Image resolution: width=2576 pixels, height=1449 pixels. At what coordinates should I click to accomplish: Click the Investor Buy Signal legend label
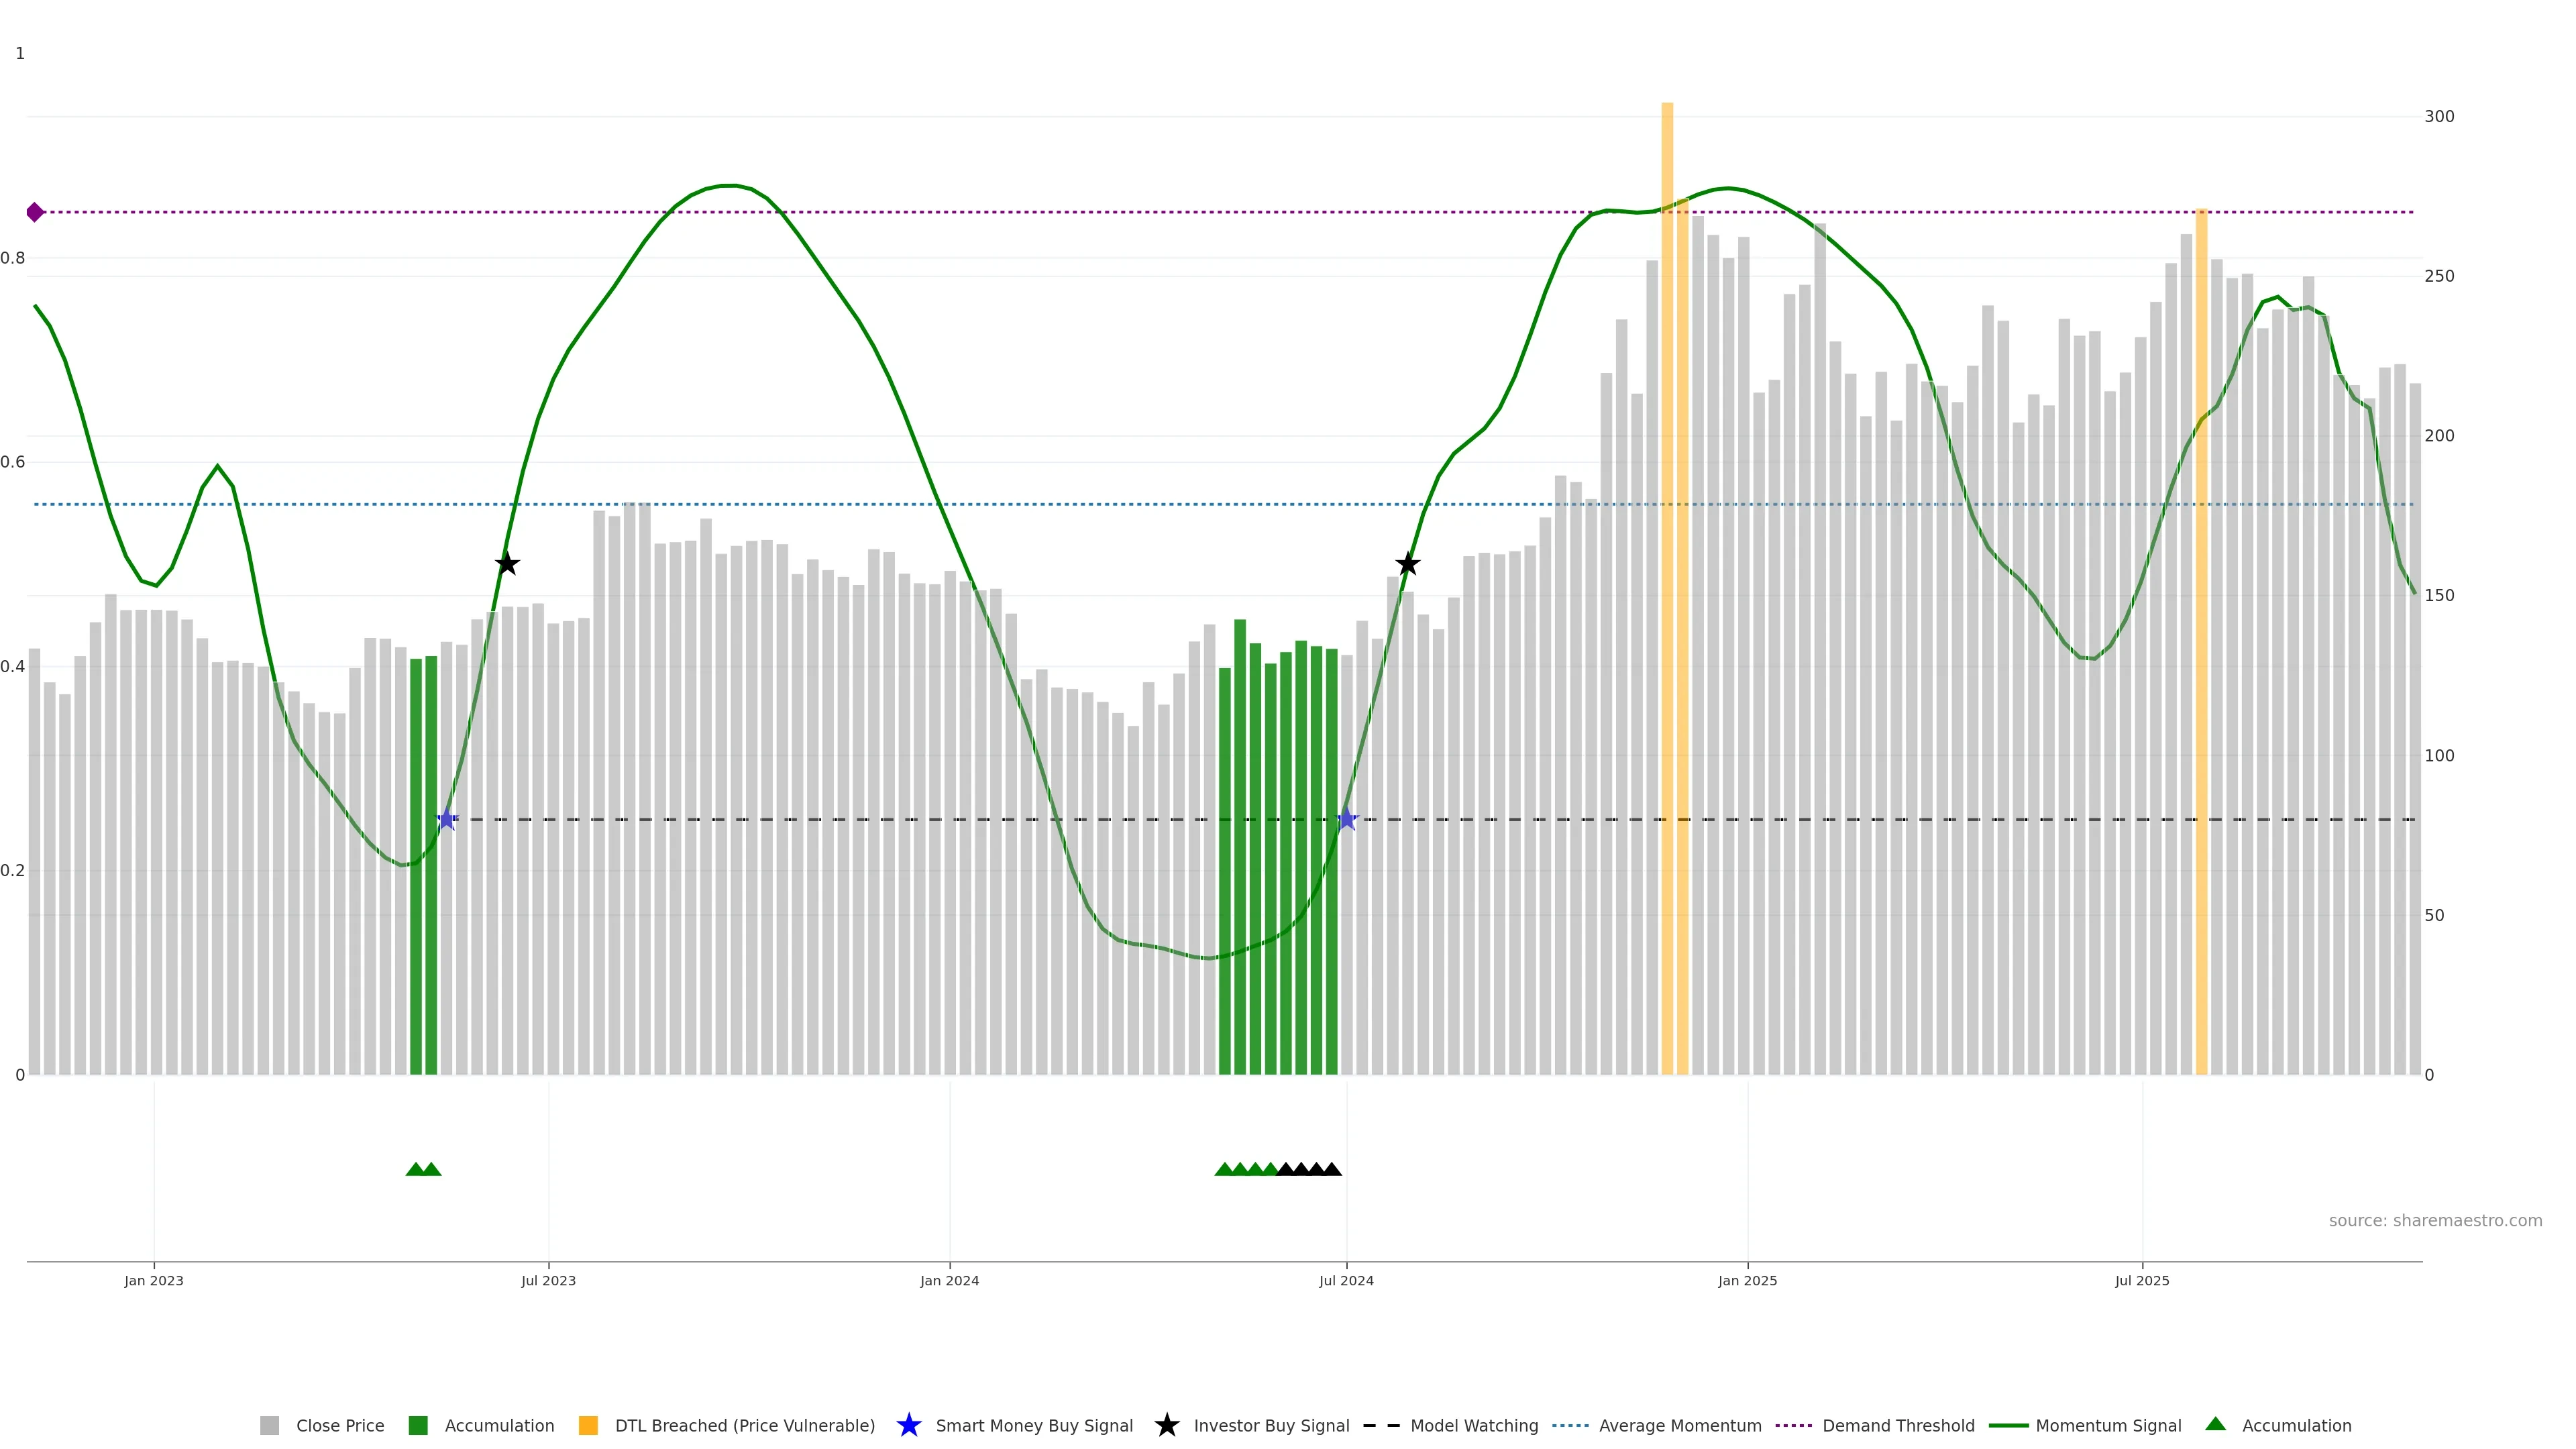point(1271,1425)
